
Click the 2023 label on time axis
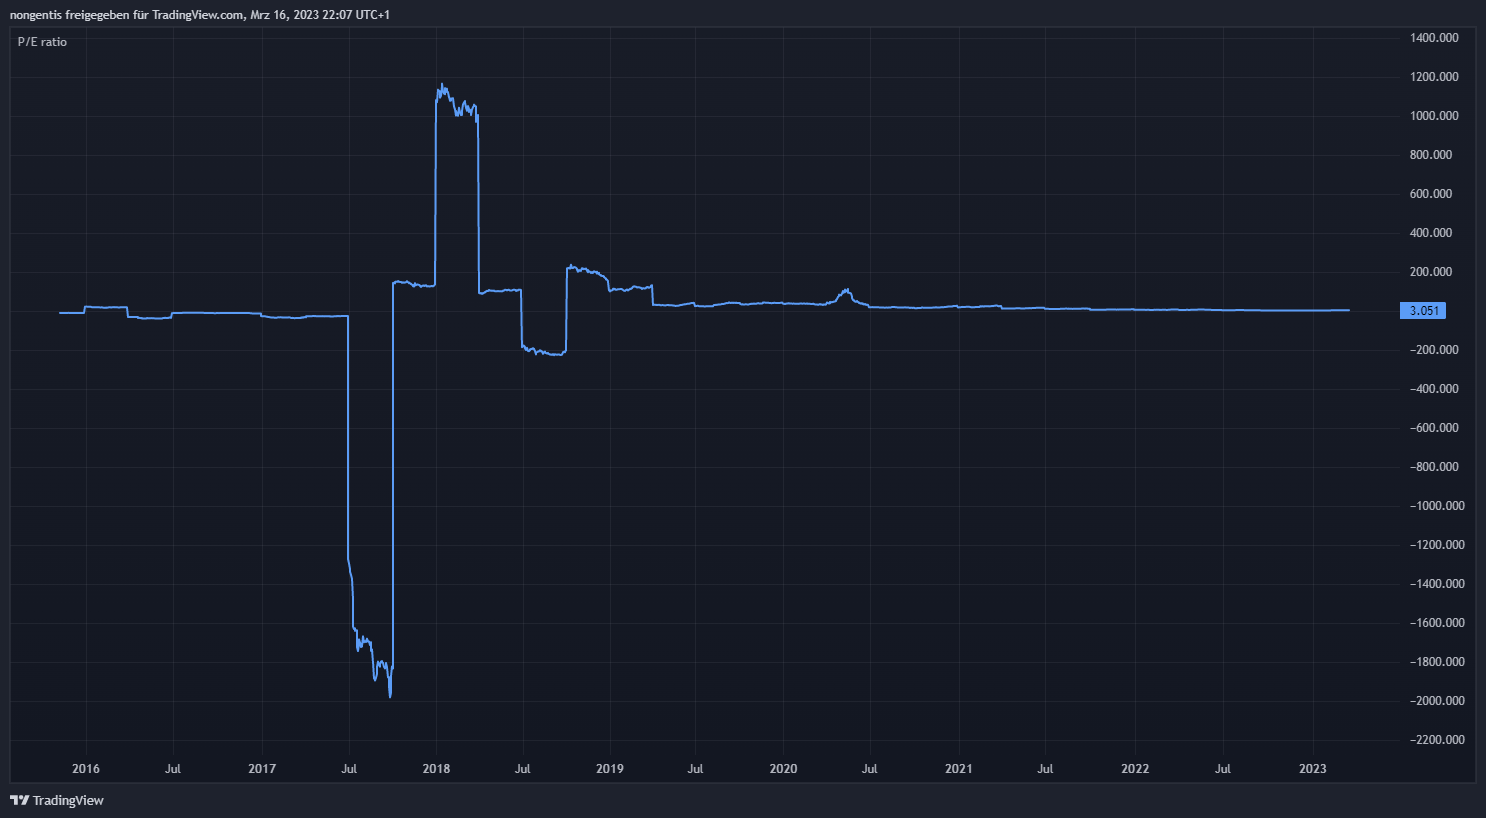(x=1312, y=769)
